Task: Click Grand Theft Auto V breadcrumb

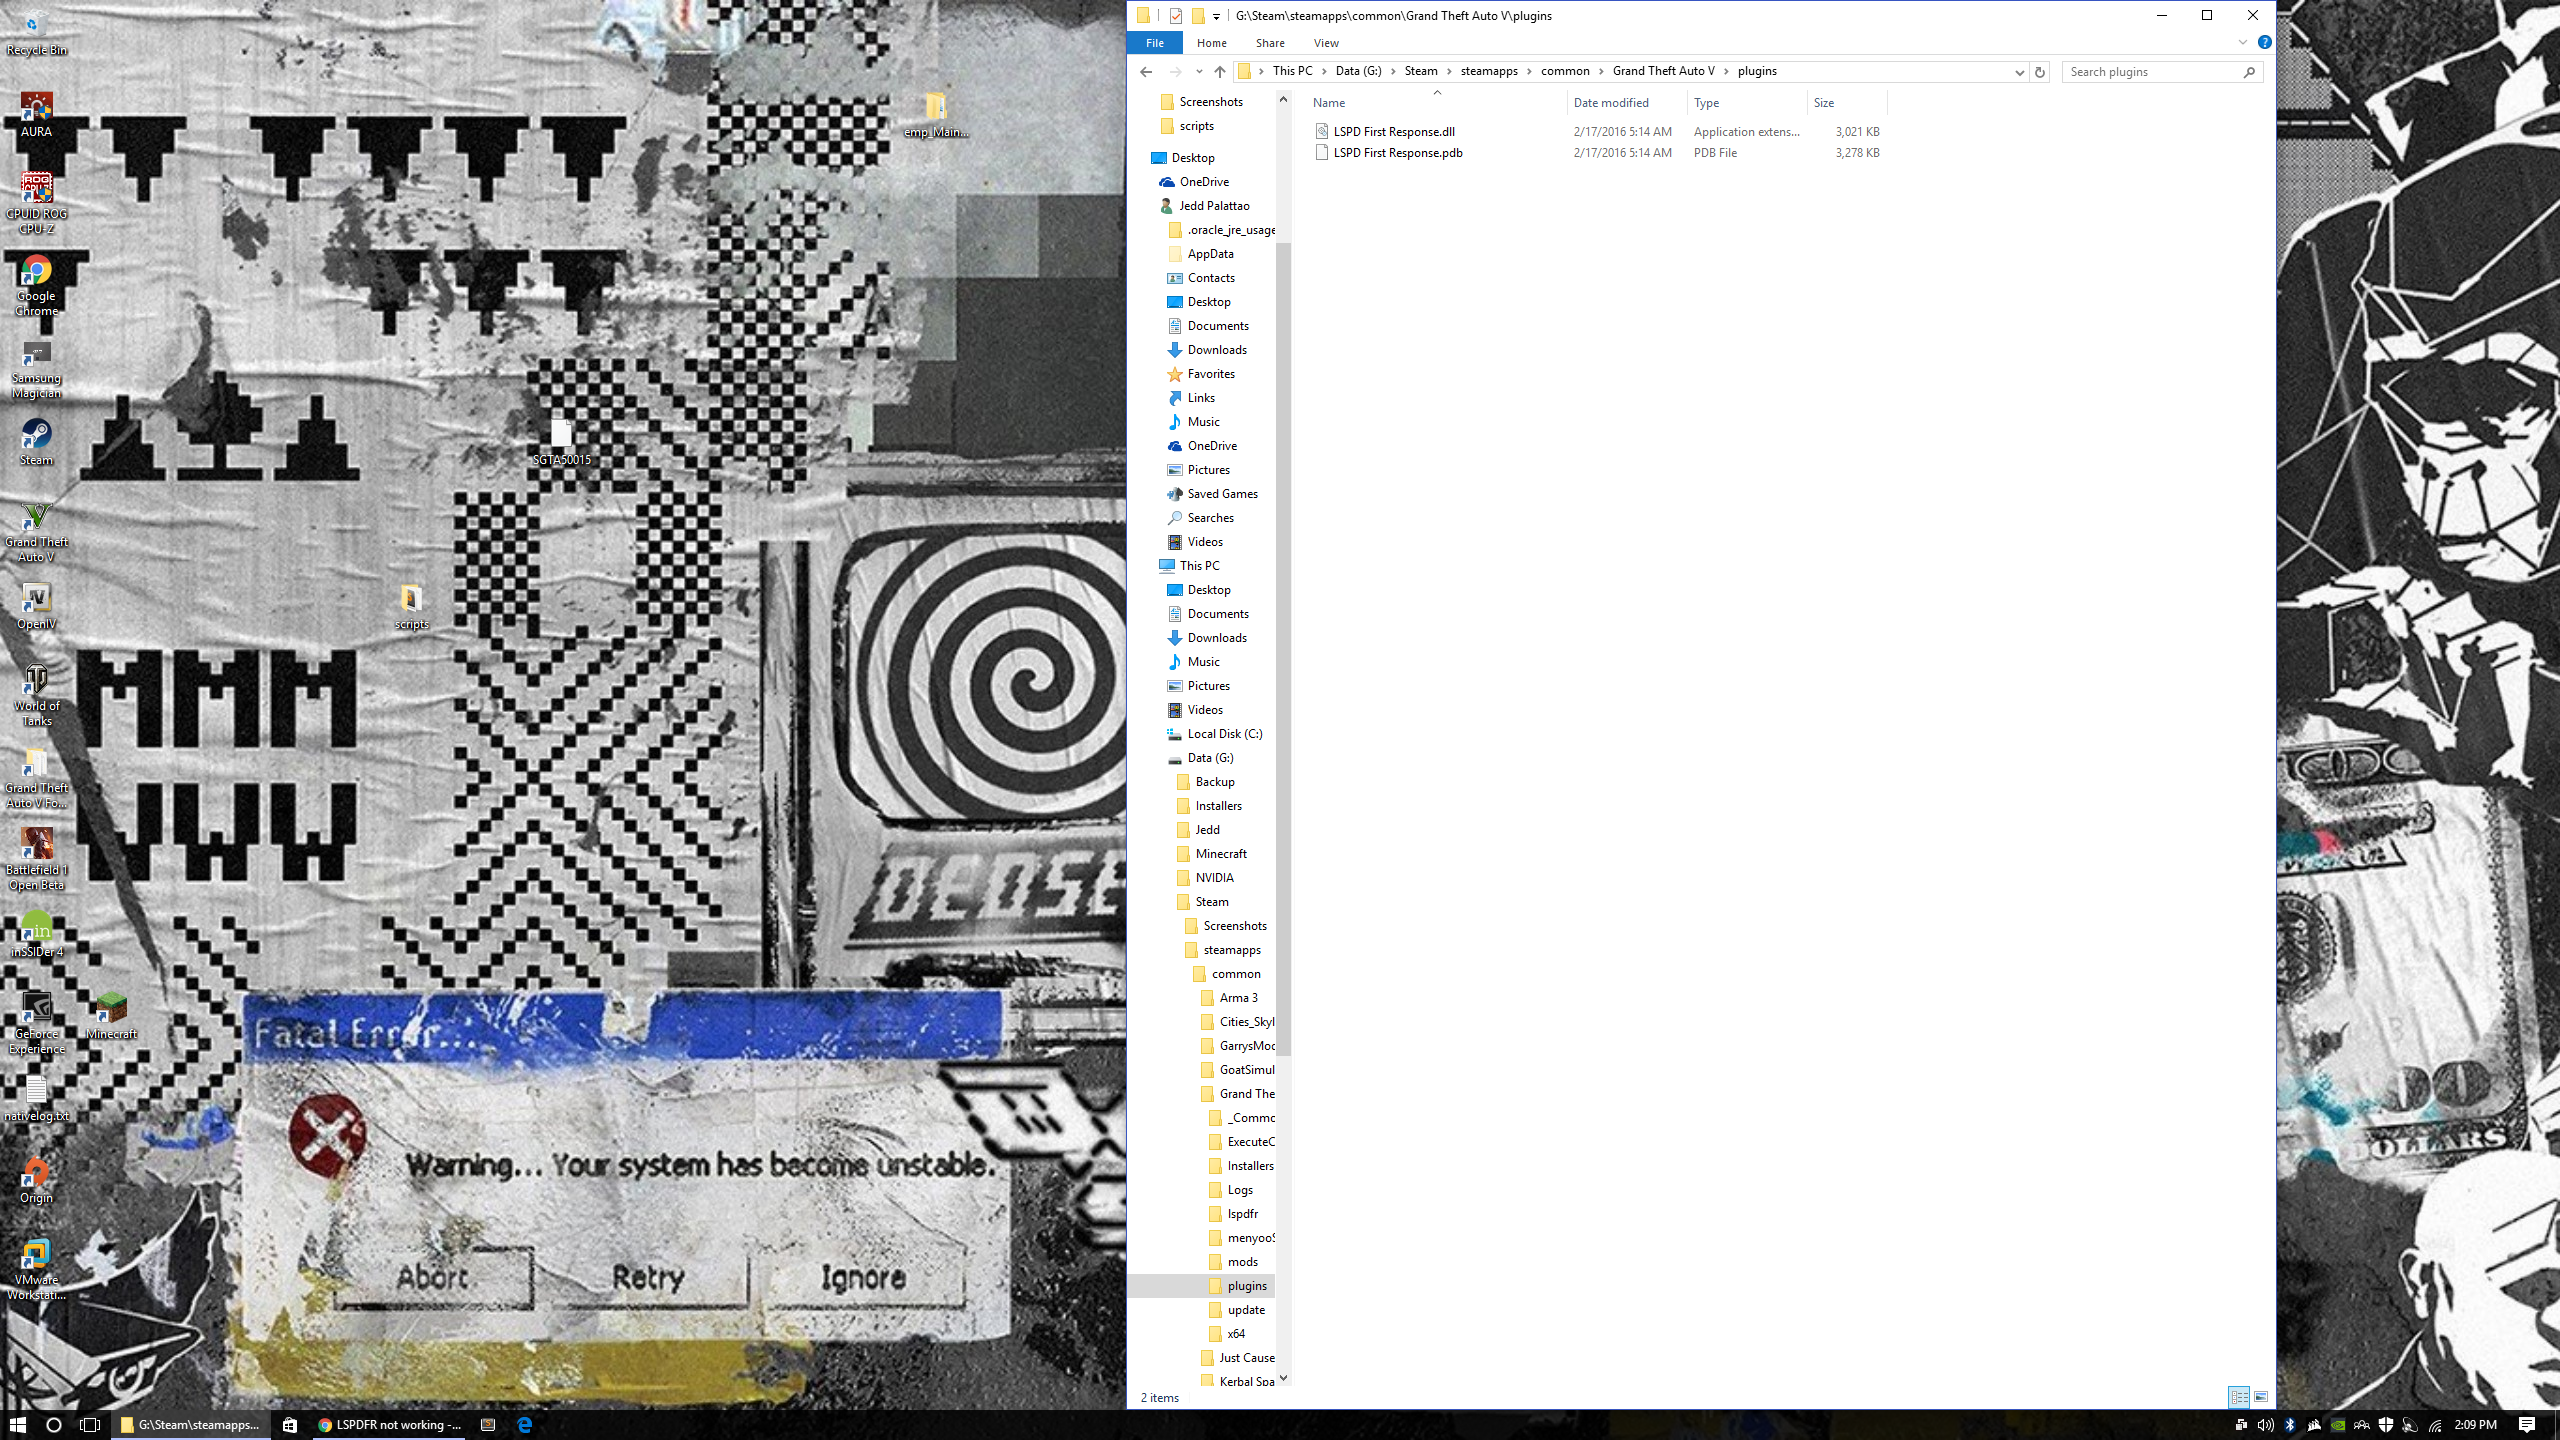Action: (1663, 71)
